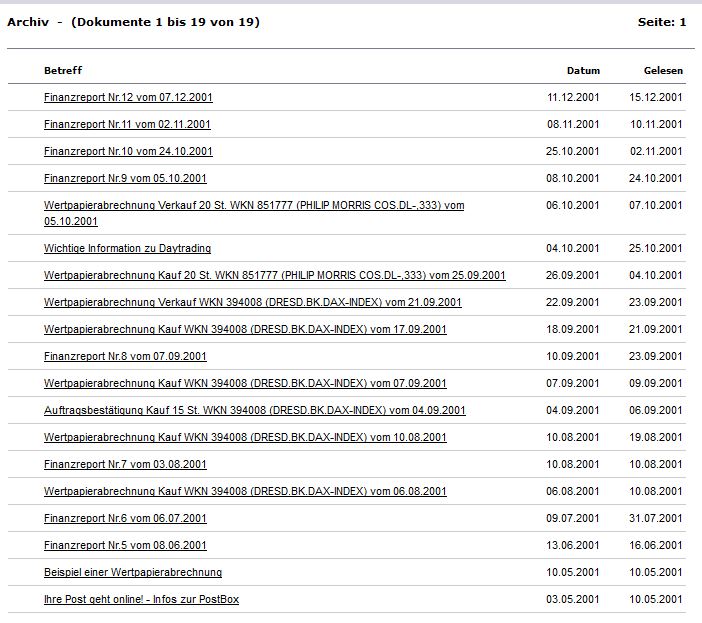Select Datum value 22.09.2001
The height and width of the screenshot is (623, 702).
573,302
